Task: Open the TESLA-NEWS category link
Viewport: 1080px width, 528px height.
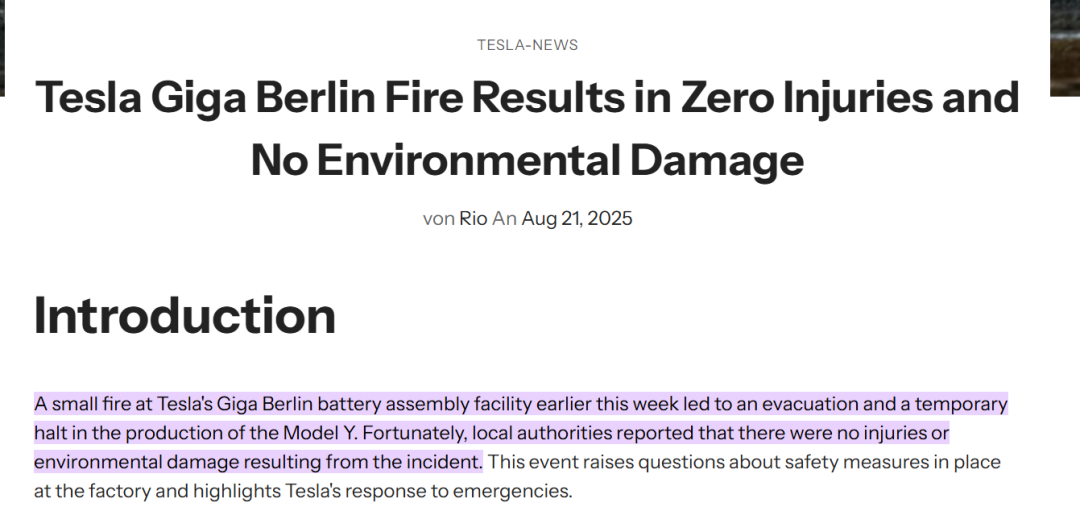Action: coord(528,45)
